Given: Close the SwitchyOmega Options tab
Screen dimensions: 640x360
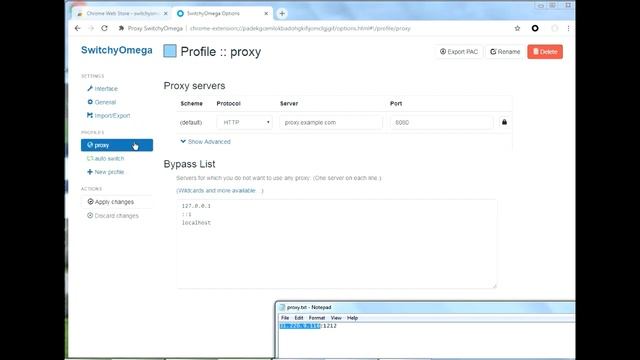Looking at the screenshot, I should tap(266, 13).
